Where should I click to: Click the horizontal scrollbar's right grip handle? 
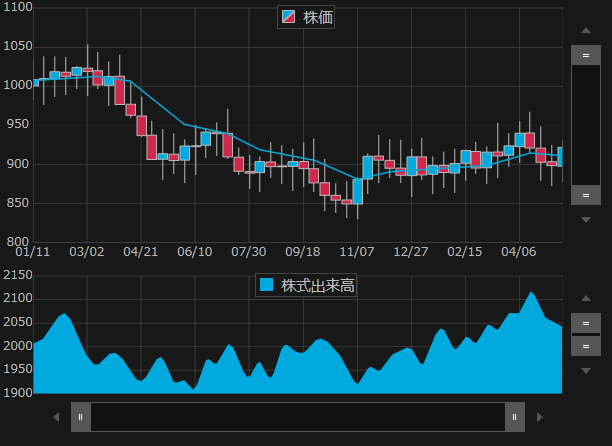(515, 417)
